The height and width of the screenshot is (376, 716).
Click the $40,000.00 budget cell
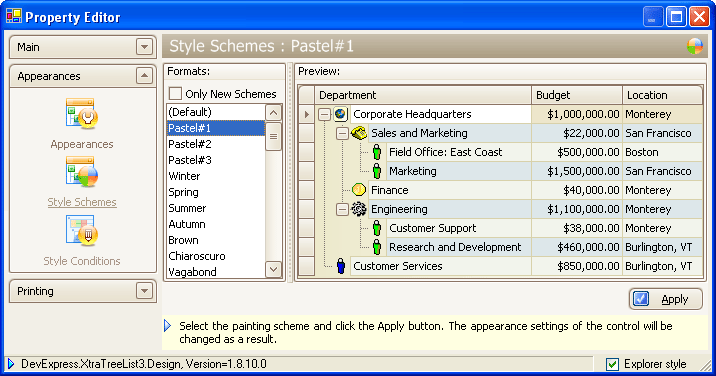[x=577, y=190]
